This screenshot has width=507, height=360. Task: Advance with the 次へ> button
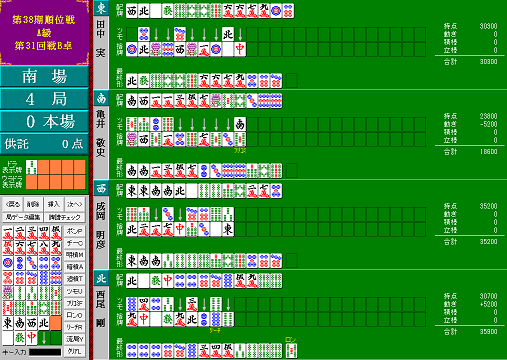point(75,204)
